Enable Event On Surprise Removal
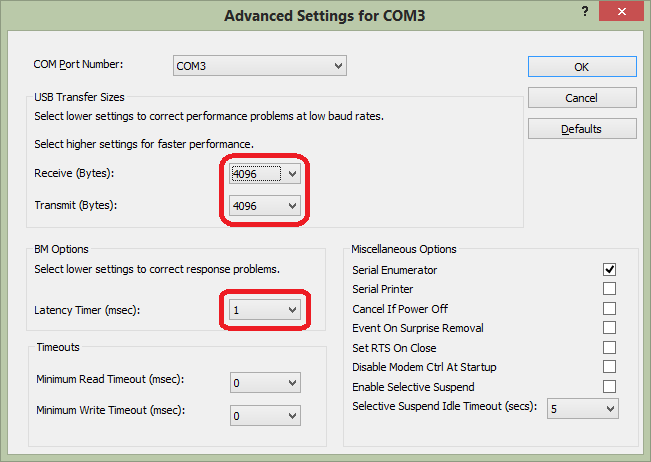The width and height of the screenshot is (651, 462). point(609,328)
